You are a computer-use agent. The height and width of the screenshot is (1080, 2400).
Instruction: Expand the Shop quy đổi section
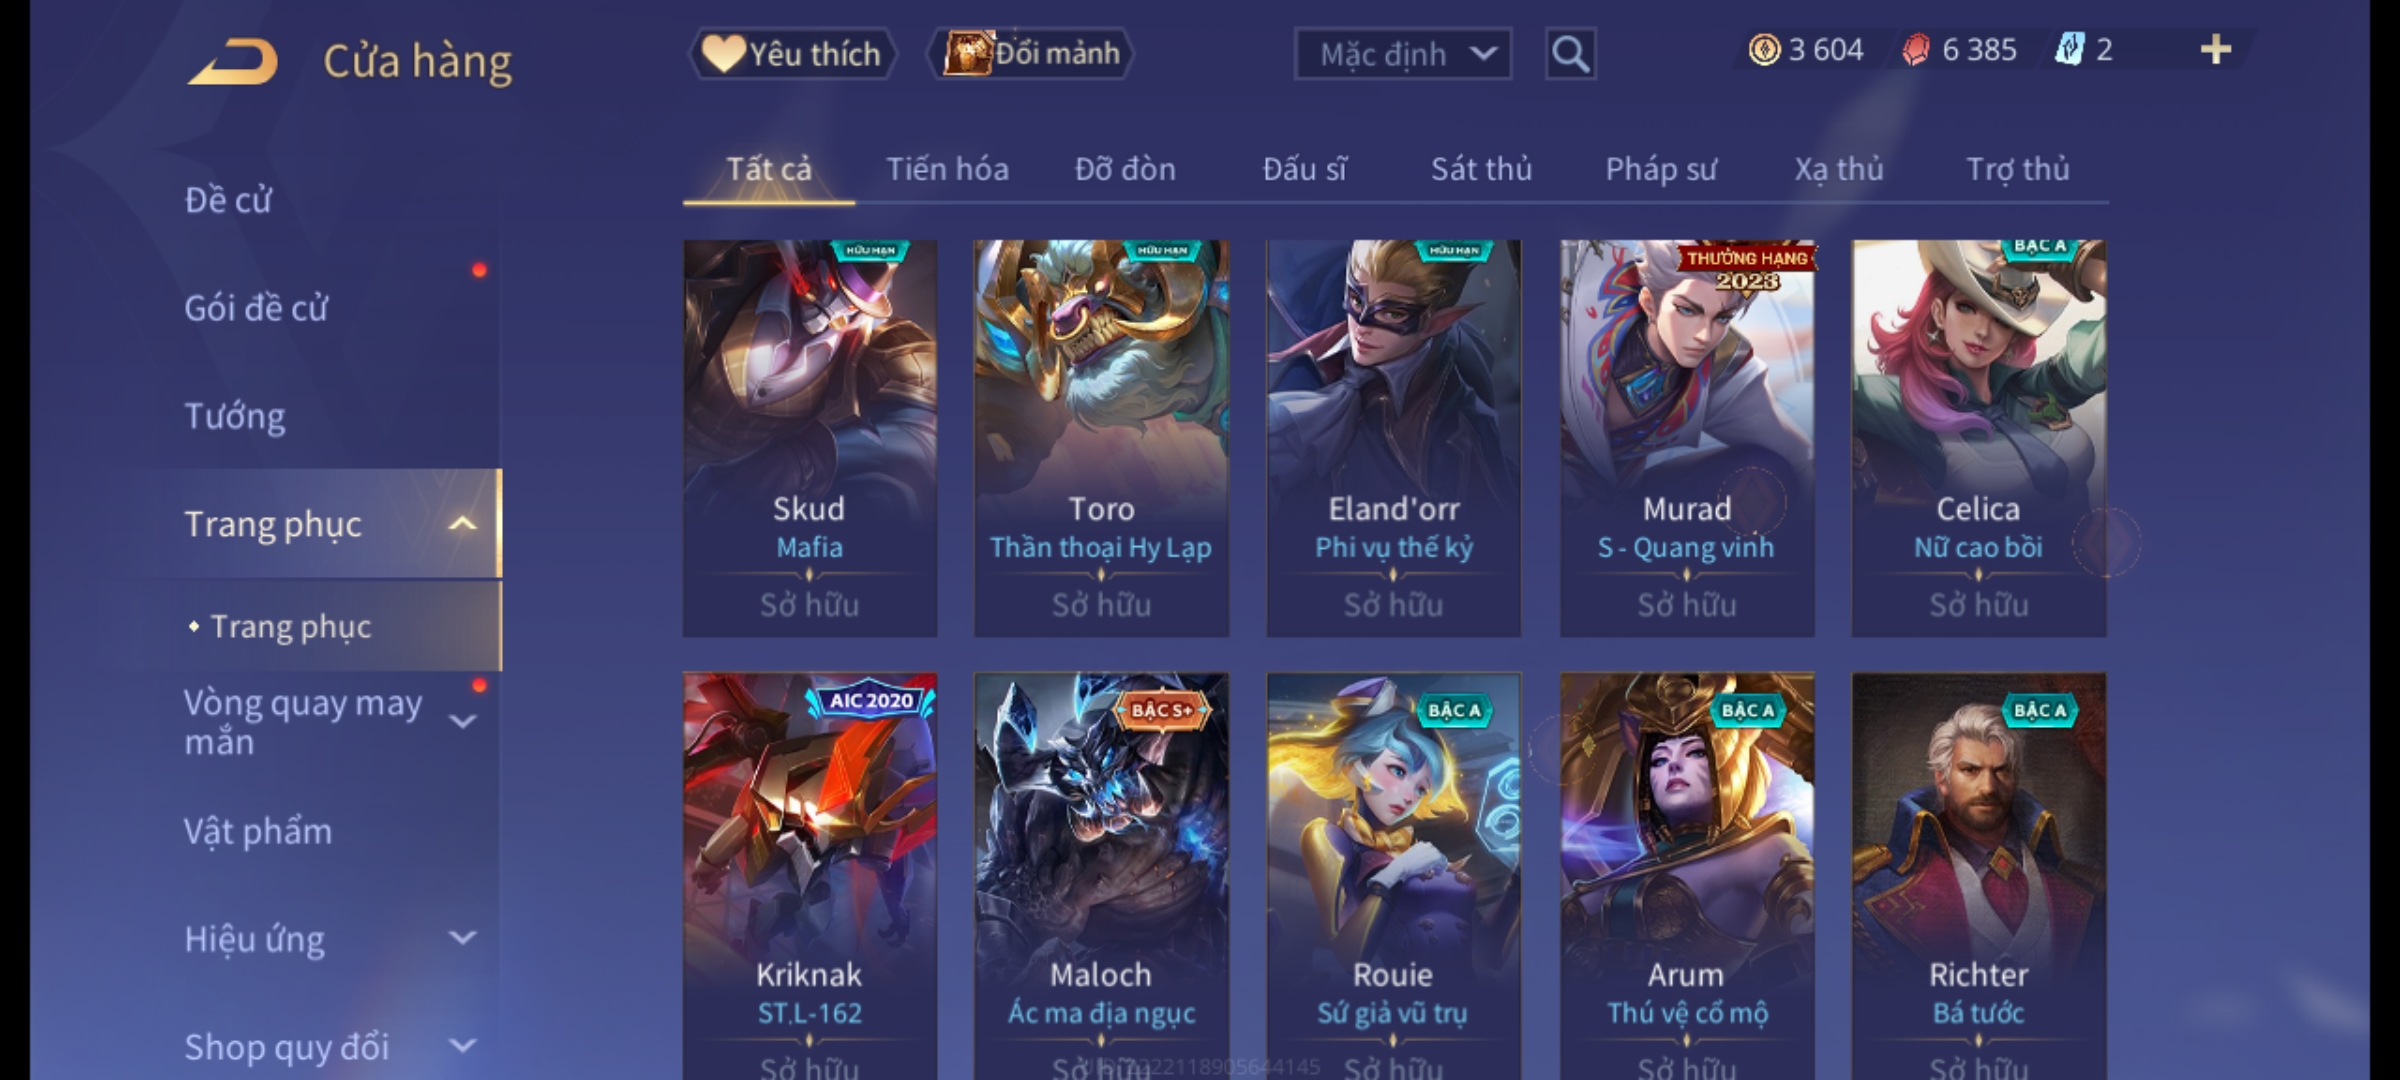click(462, 1046)
